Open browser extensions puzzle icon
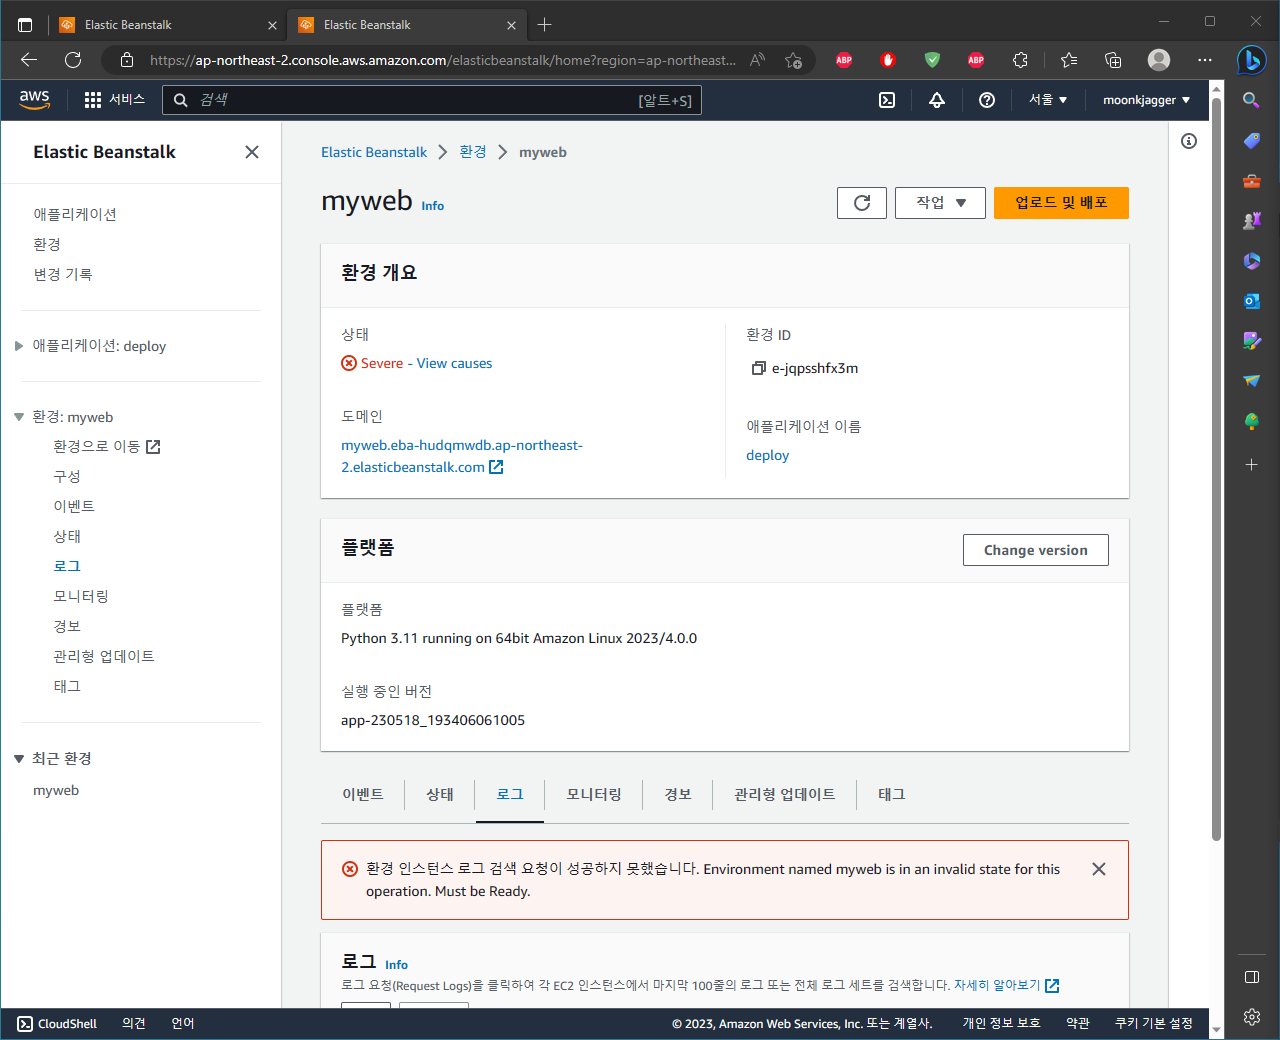This screenshot has height=1040, width=1280. tap(1020, 60)
